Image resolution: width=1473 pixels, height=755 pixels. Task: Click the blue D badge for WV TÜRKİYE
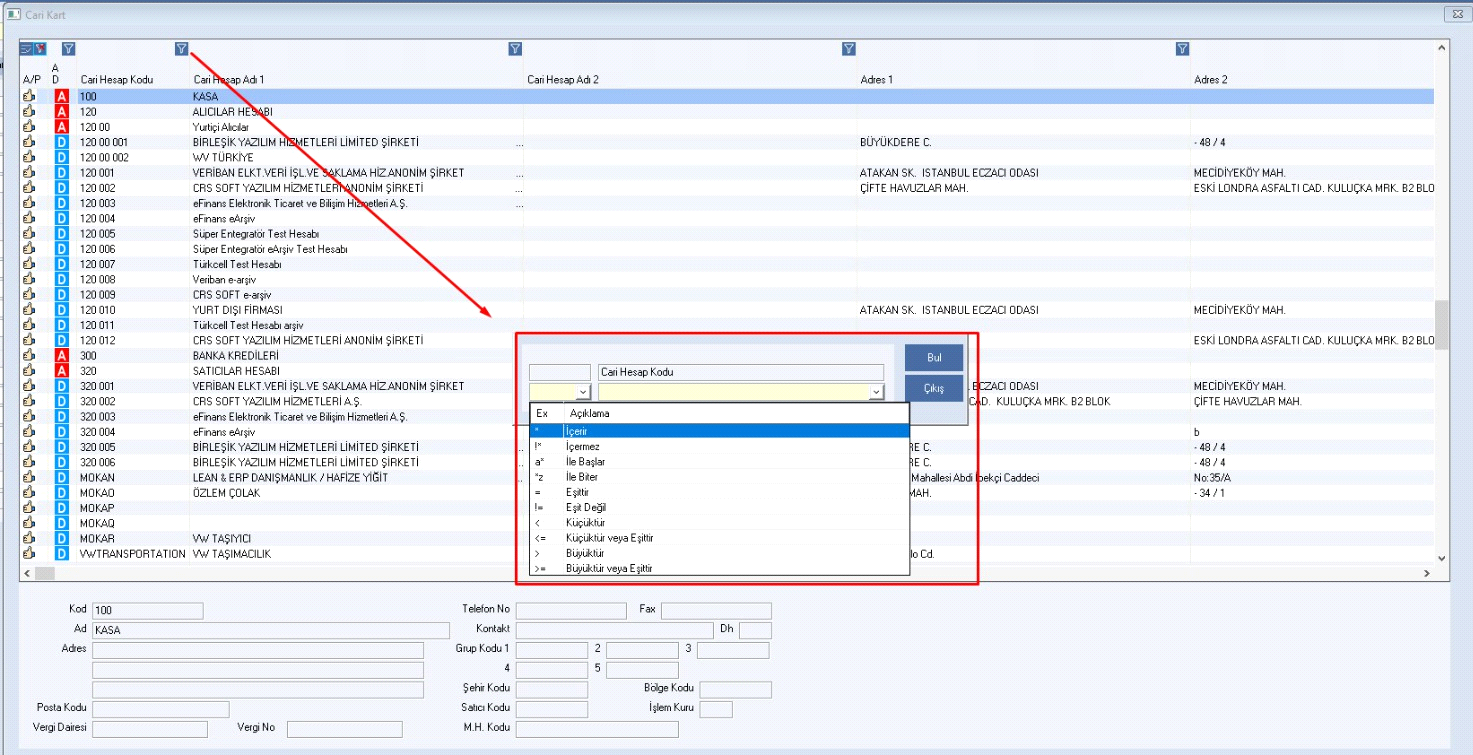pyautogui.click(x=62, y=158)
